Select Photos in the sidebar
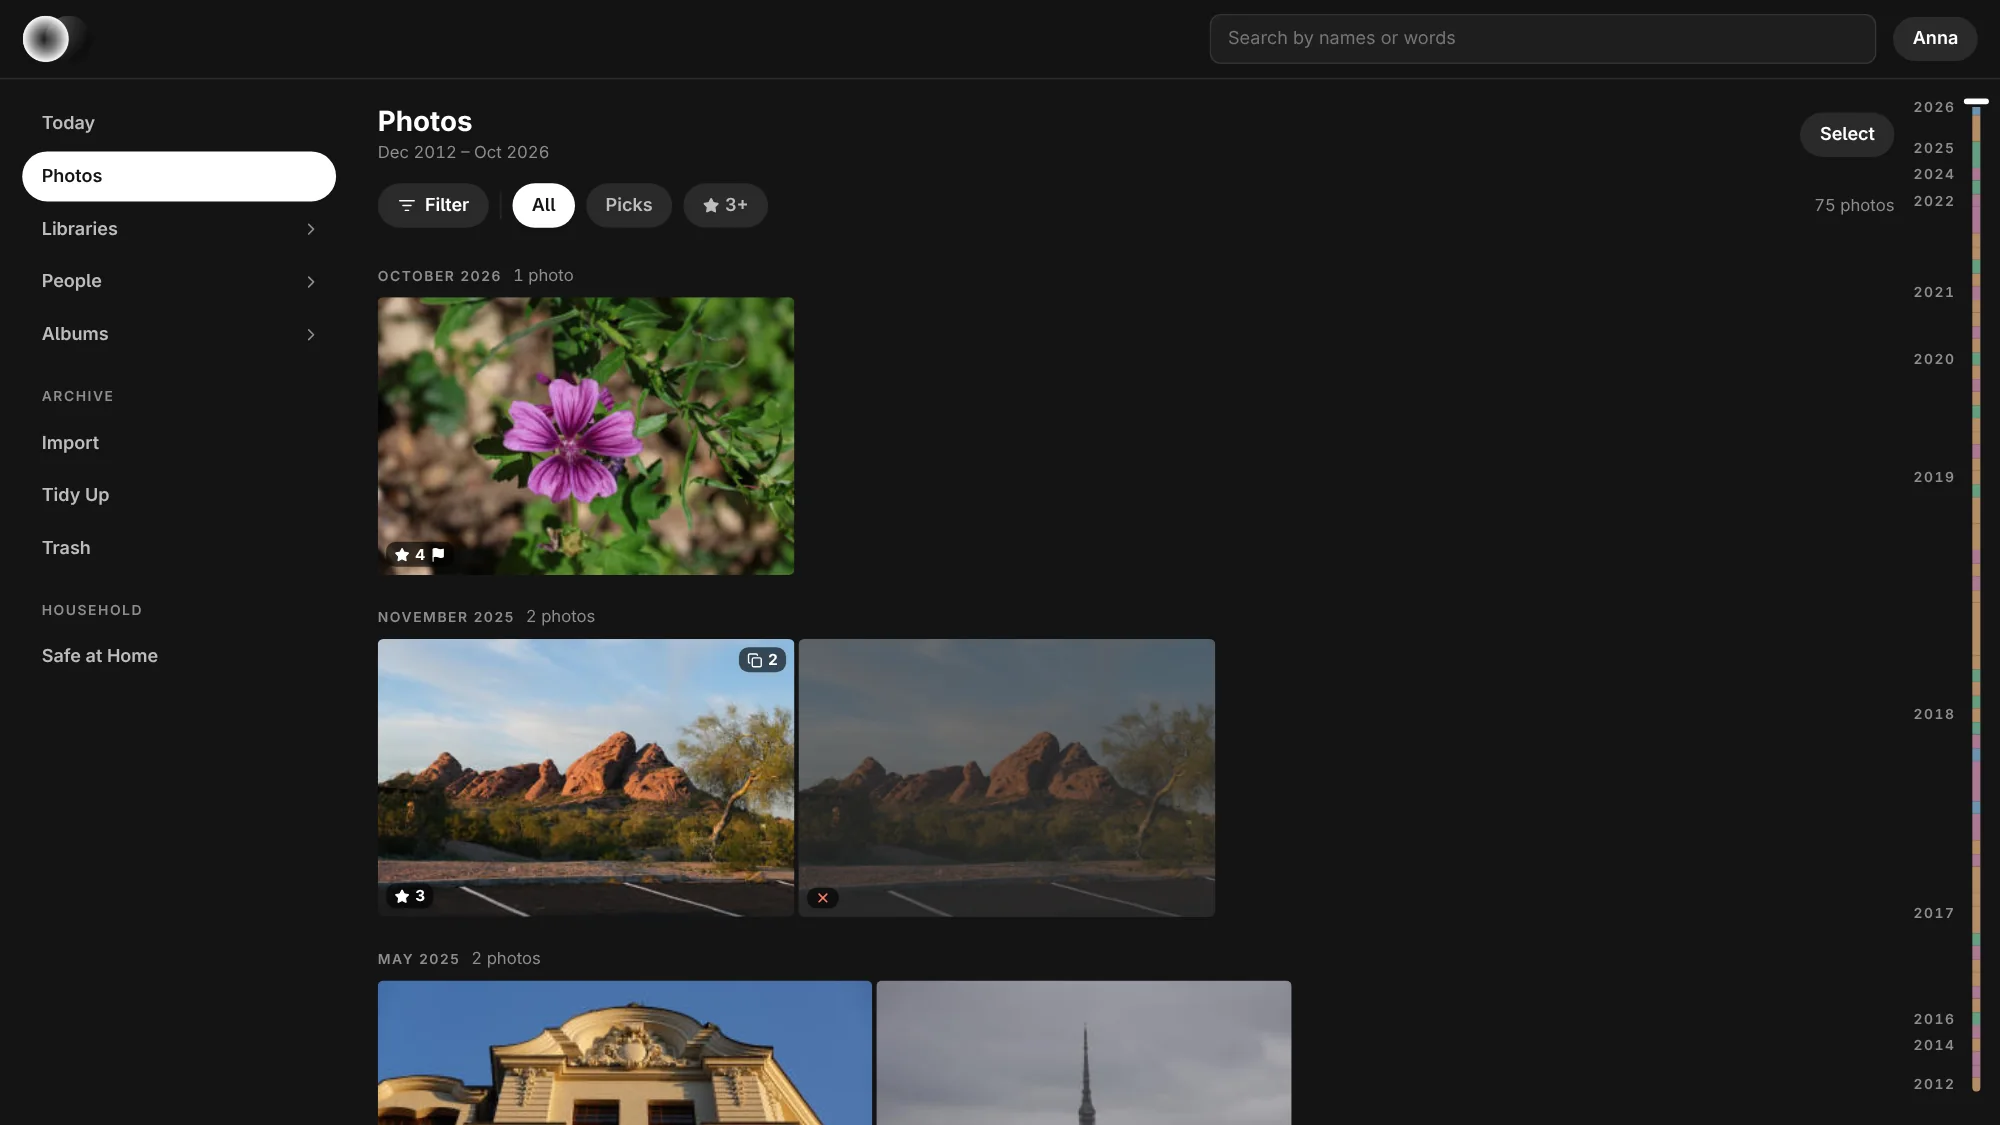The image size is (2000, 1125). pyautogui.click(x=179, y=176)
